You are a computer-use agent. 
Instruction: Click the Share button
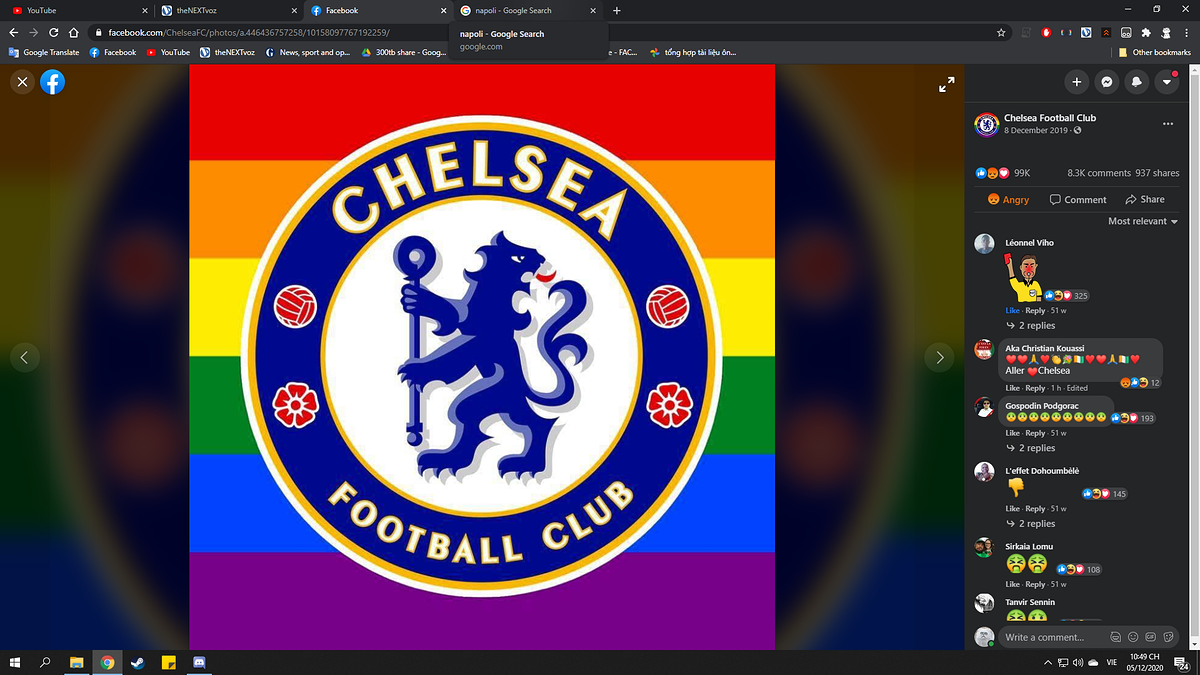(1145, 199)
